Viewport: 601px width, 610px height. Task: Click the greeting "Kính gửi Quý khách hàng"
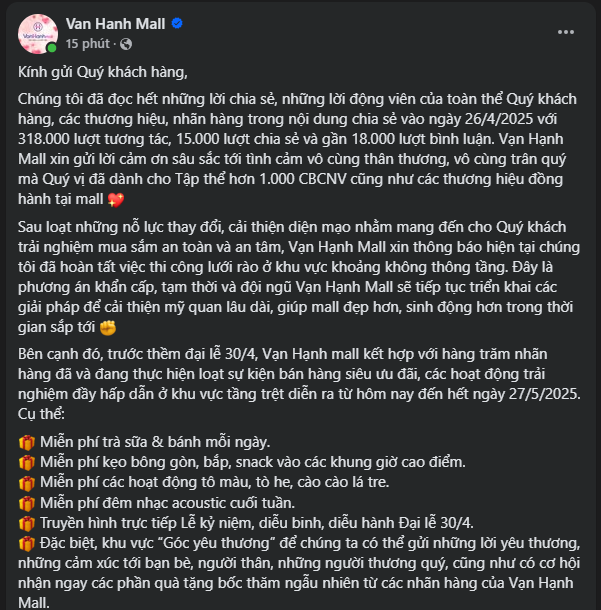[x=103, y=73]
